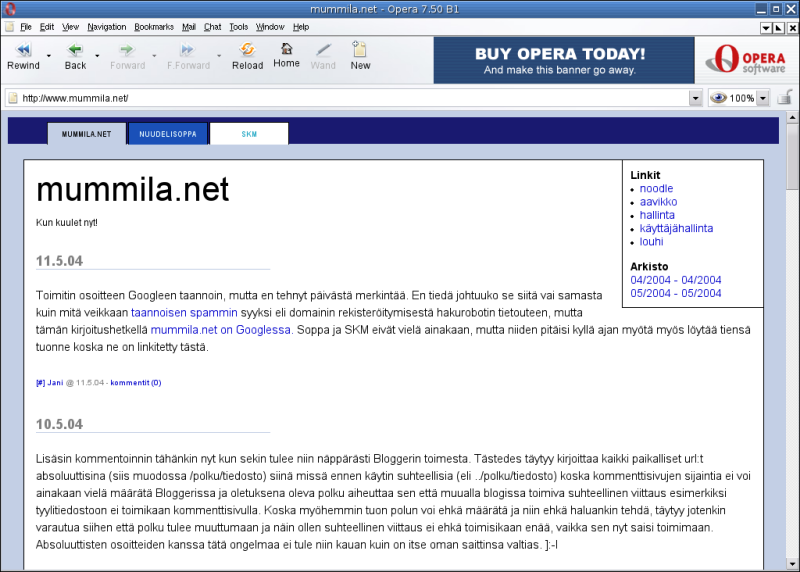Select the SKM tab
The width and height of the screenshot is (800, 572).
point(248,133)
